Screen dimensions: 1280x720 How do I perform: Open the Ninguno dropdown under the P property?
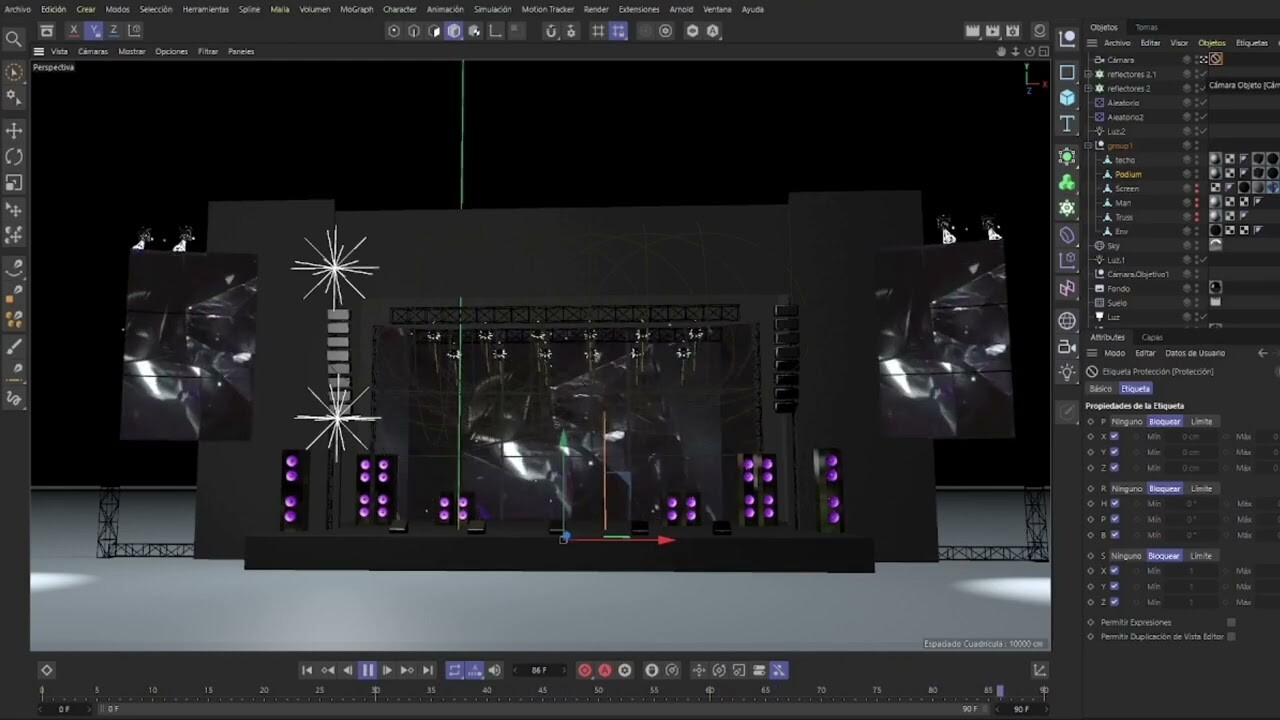click(1127, 422)
